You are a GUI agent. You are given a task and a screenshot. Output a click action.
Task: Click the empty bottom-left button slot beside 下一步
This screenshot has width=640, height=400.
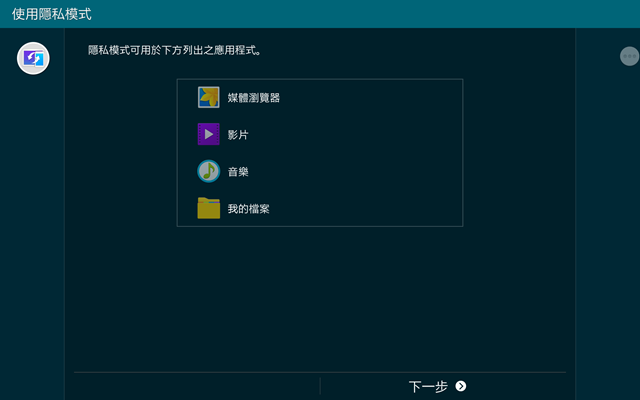[197, 386]
